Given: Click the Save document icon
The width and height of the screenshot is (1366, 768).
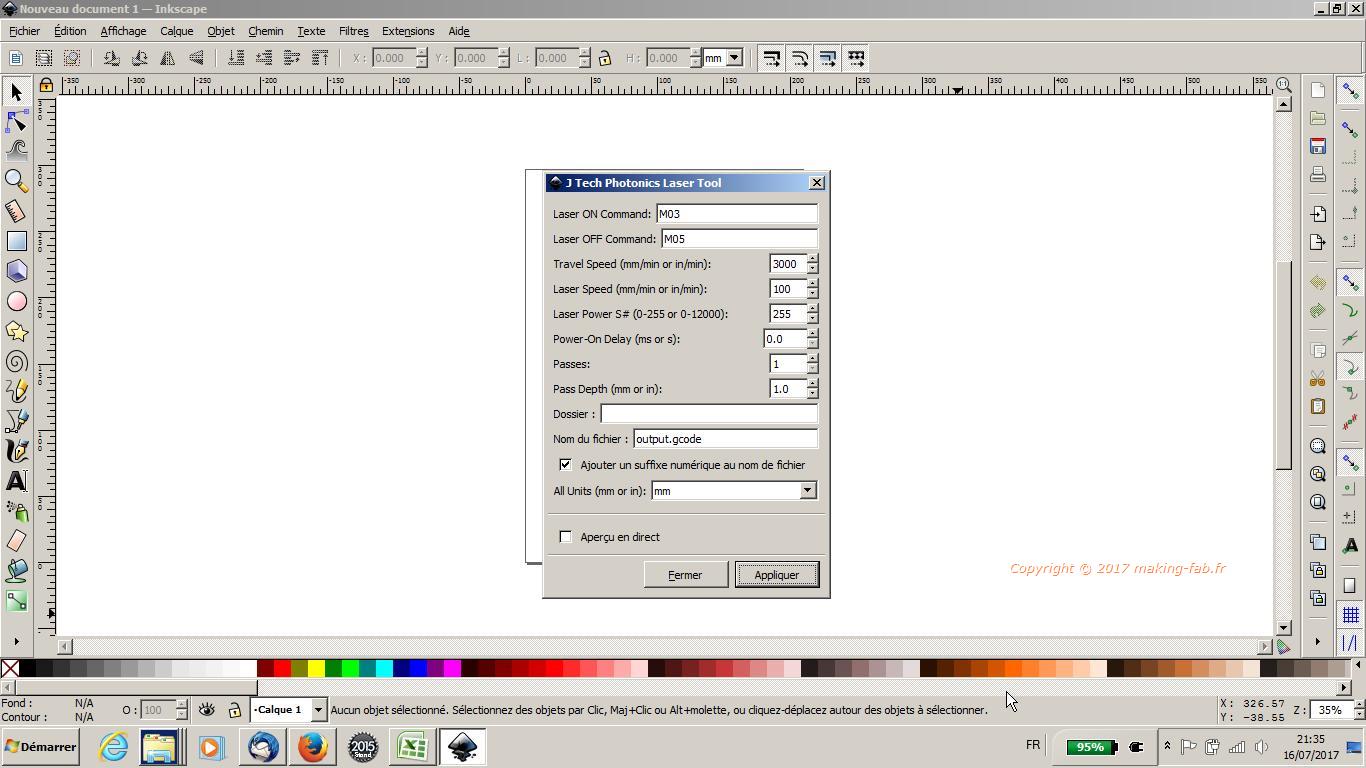Looking at the screenshot, I should (1318, 146).
